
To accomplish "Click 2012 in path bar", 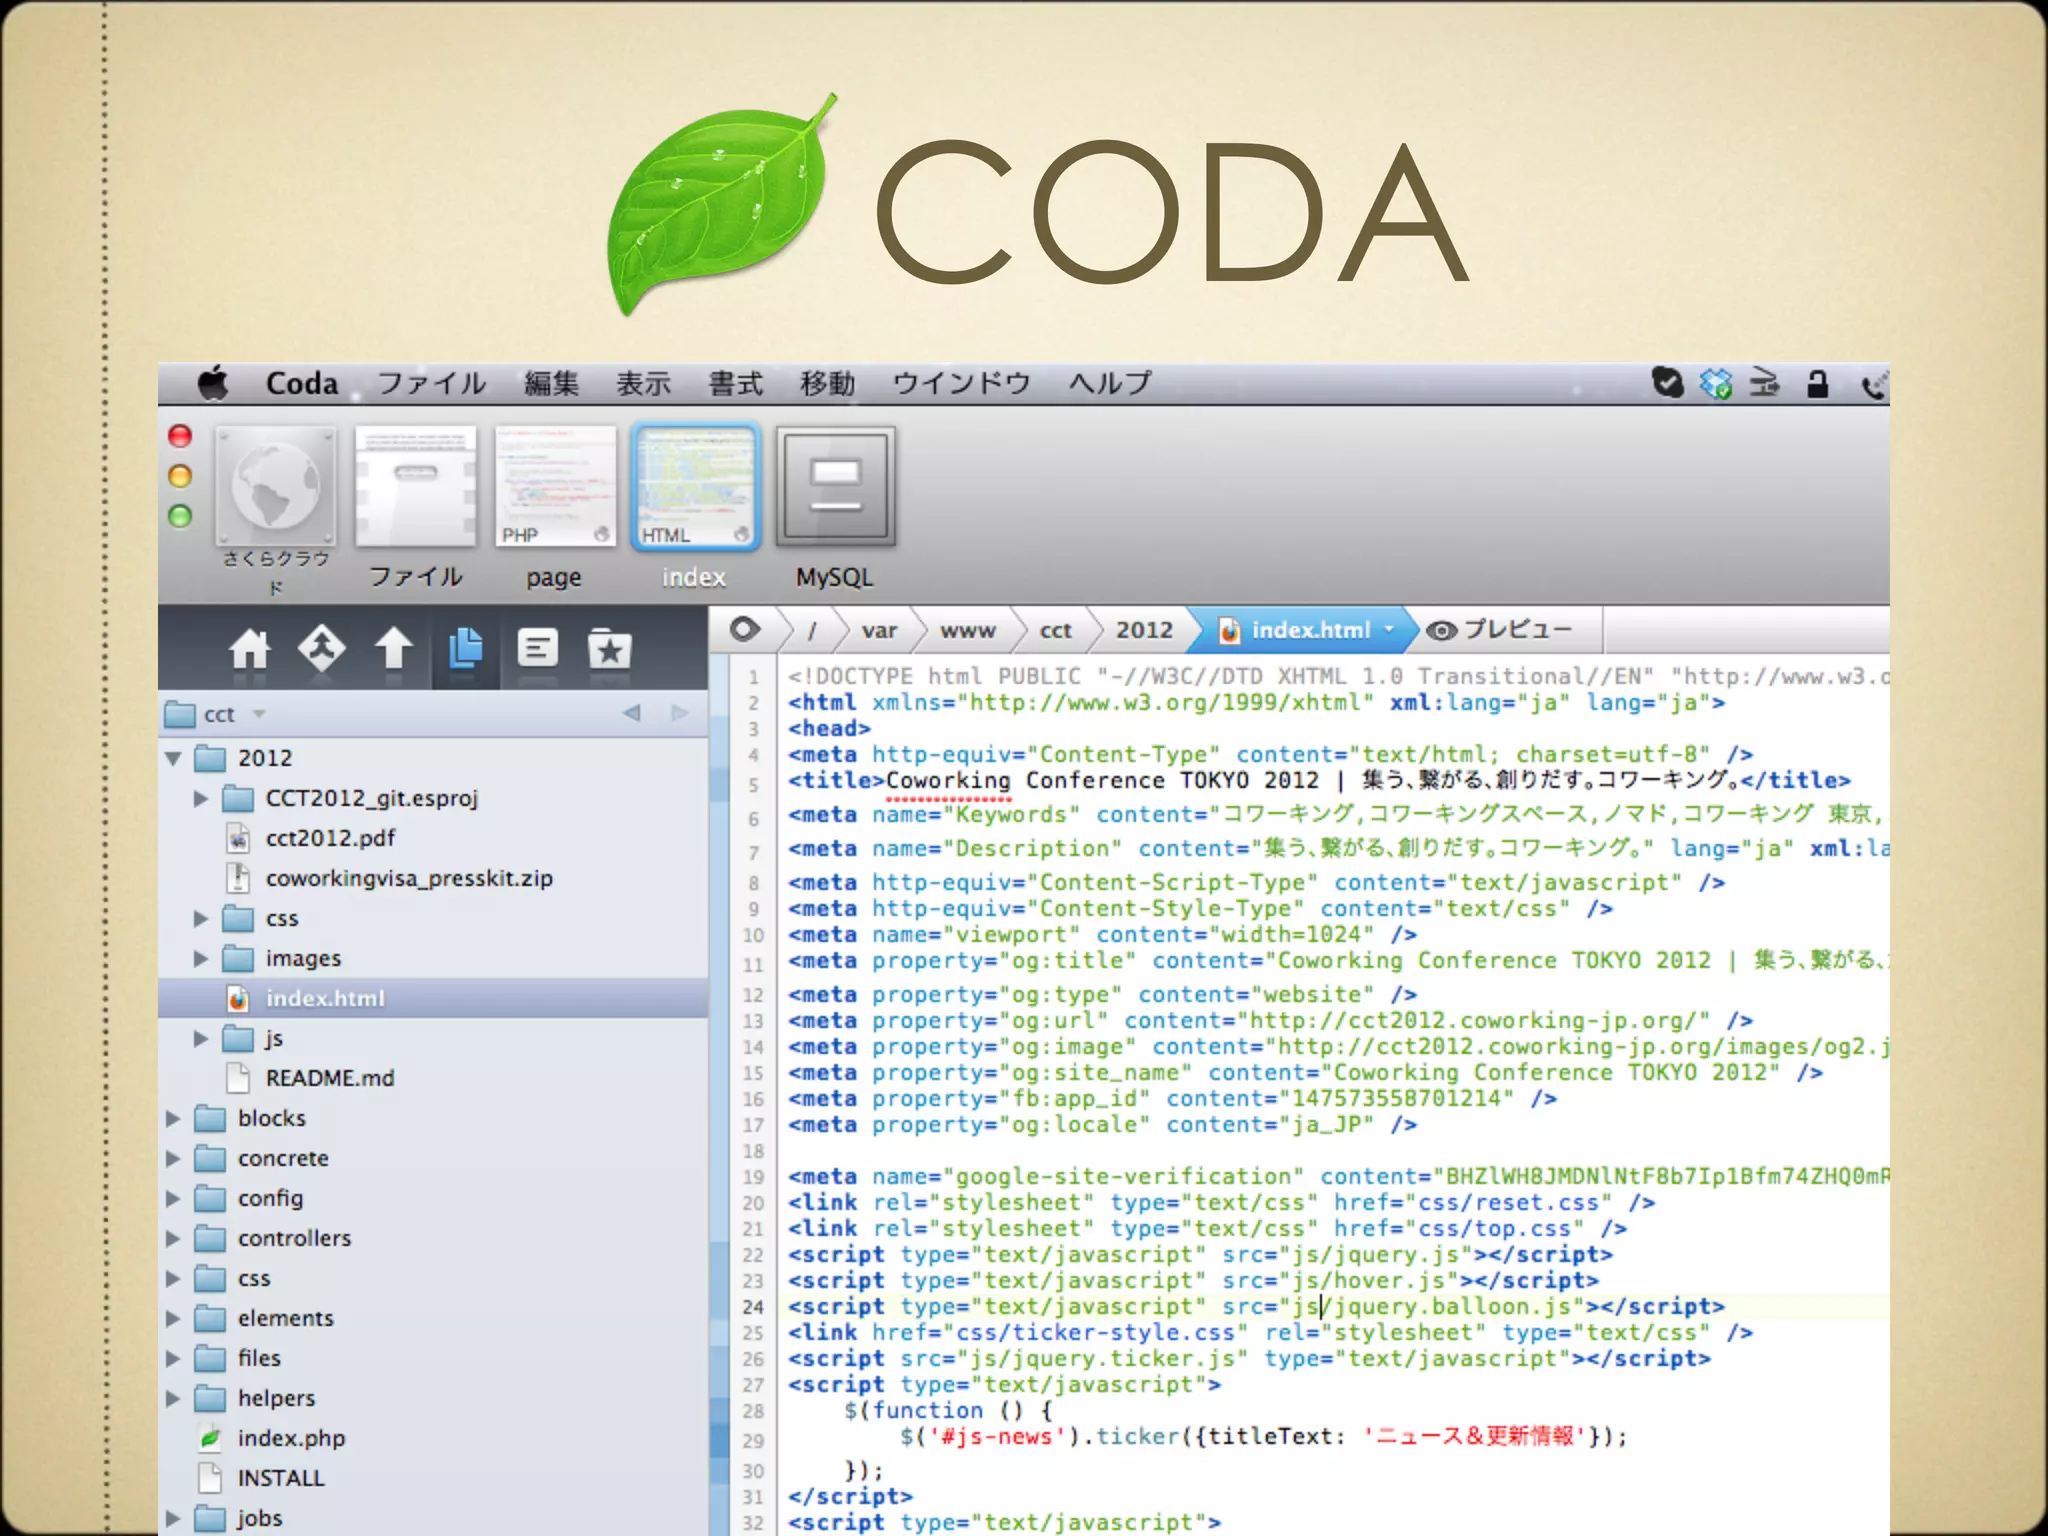I will [1144, 630].
